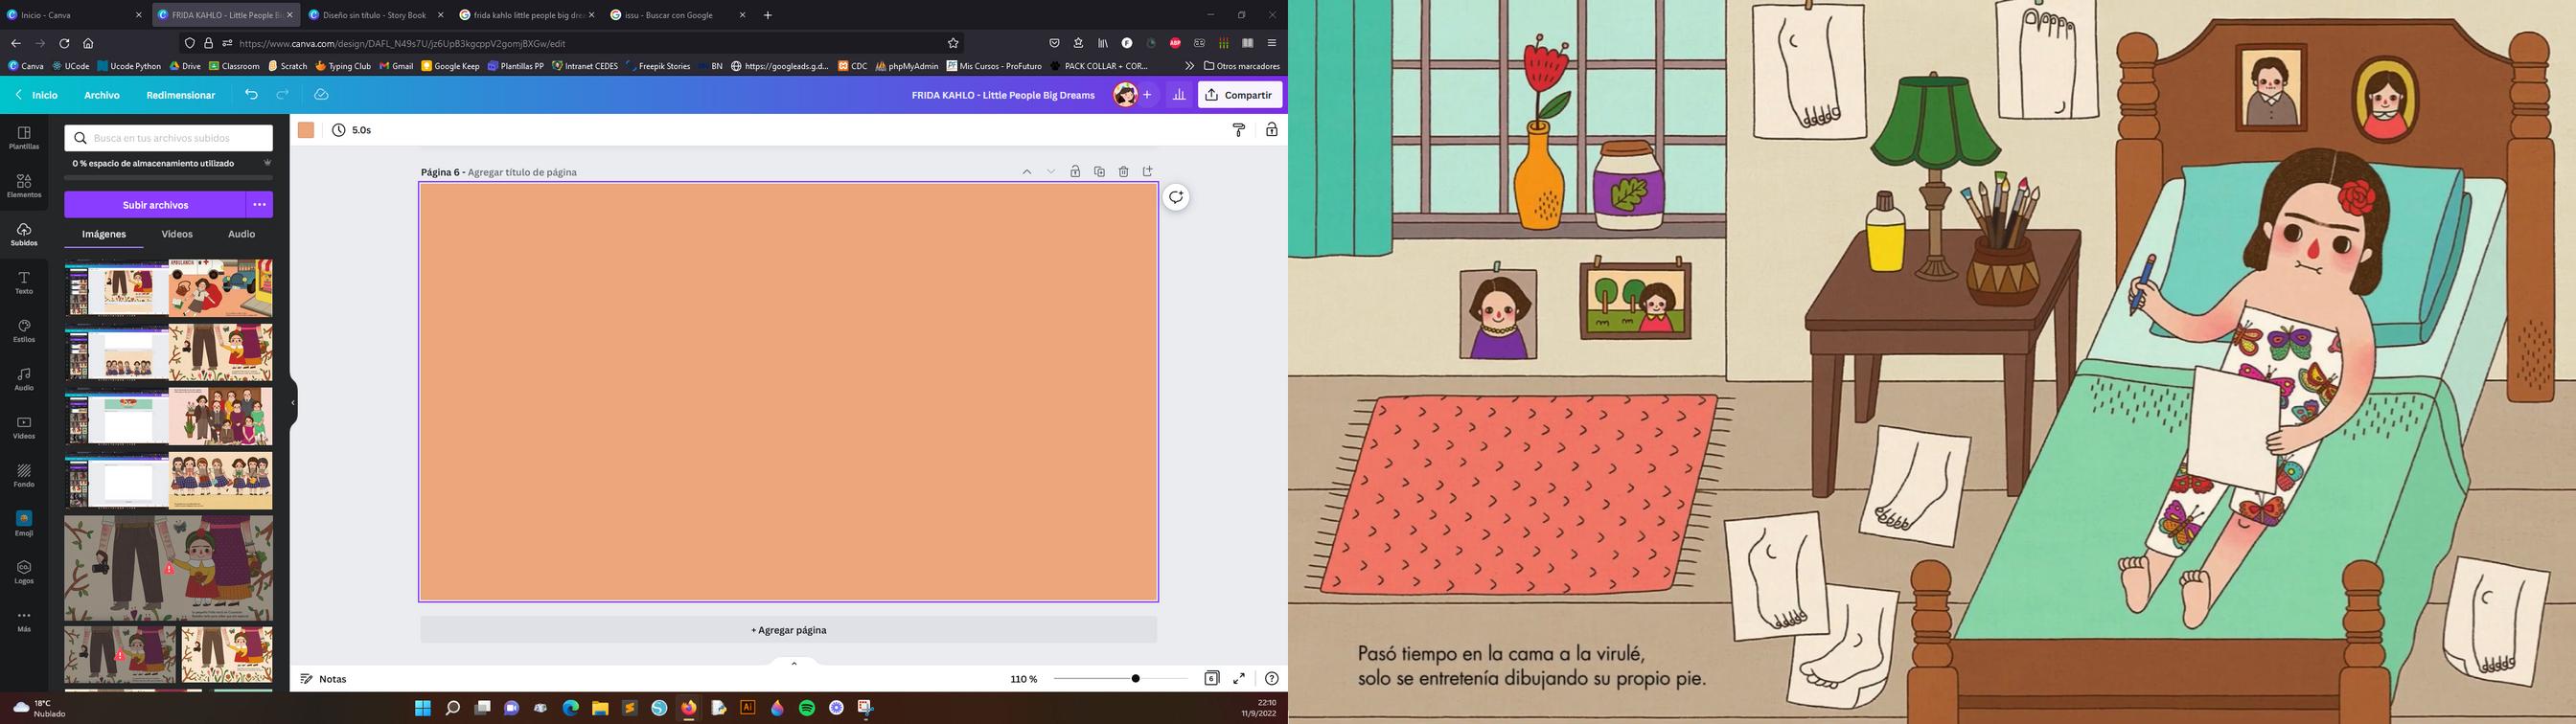Open the 110 % zoom level menu

tap(1024, 679)
